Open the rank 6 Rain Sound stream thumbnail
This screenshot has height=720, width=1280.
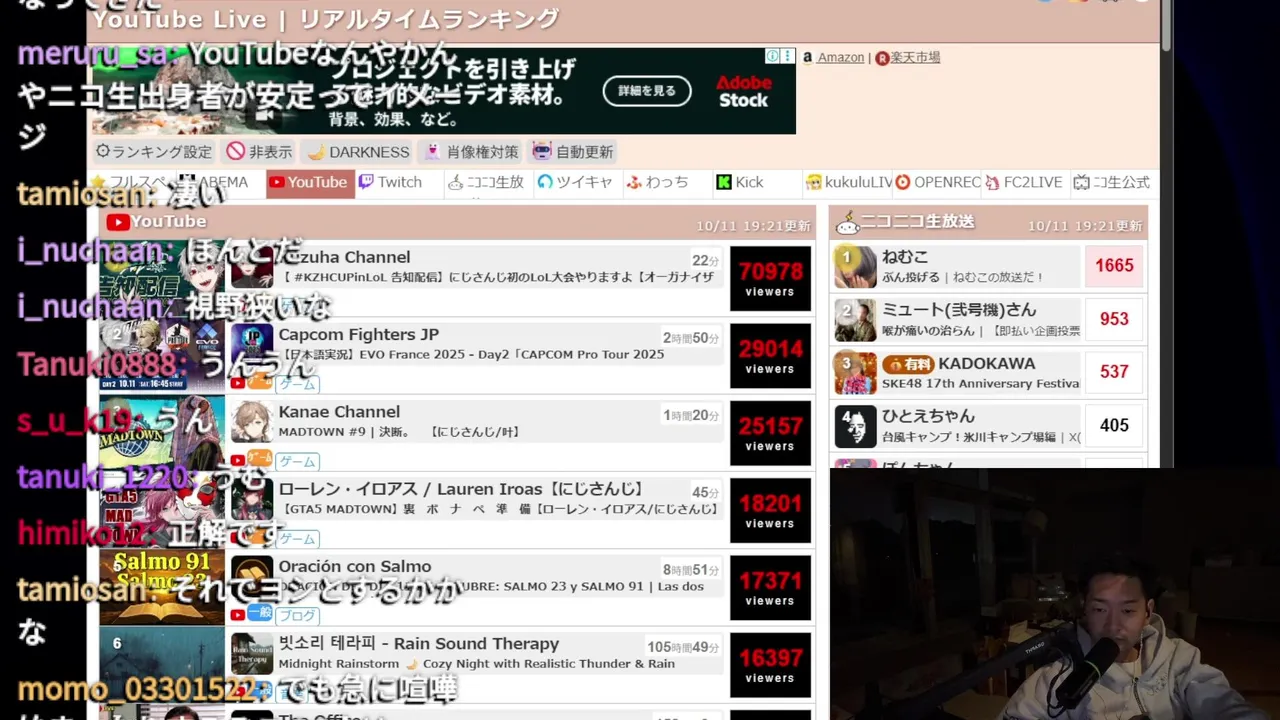point(162,664)
